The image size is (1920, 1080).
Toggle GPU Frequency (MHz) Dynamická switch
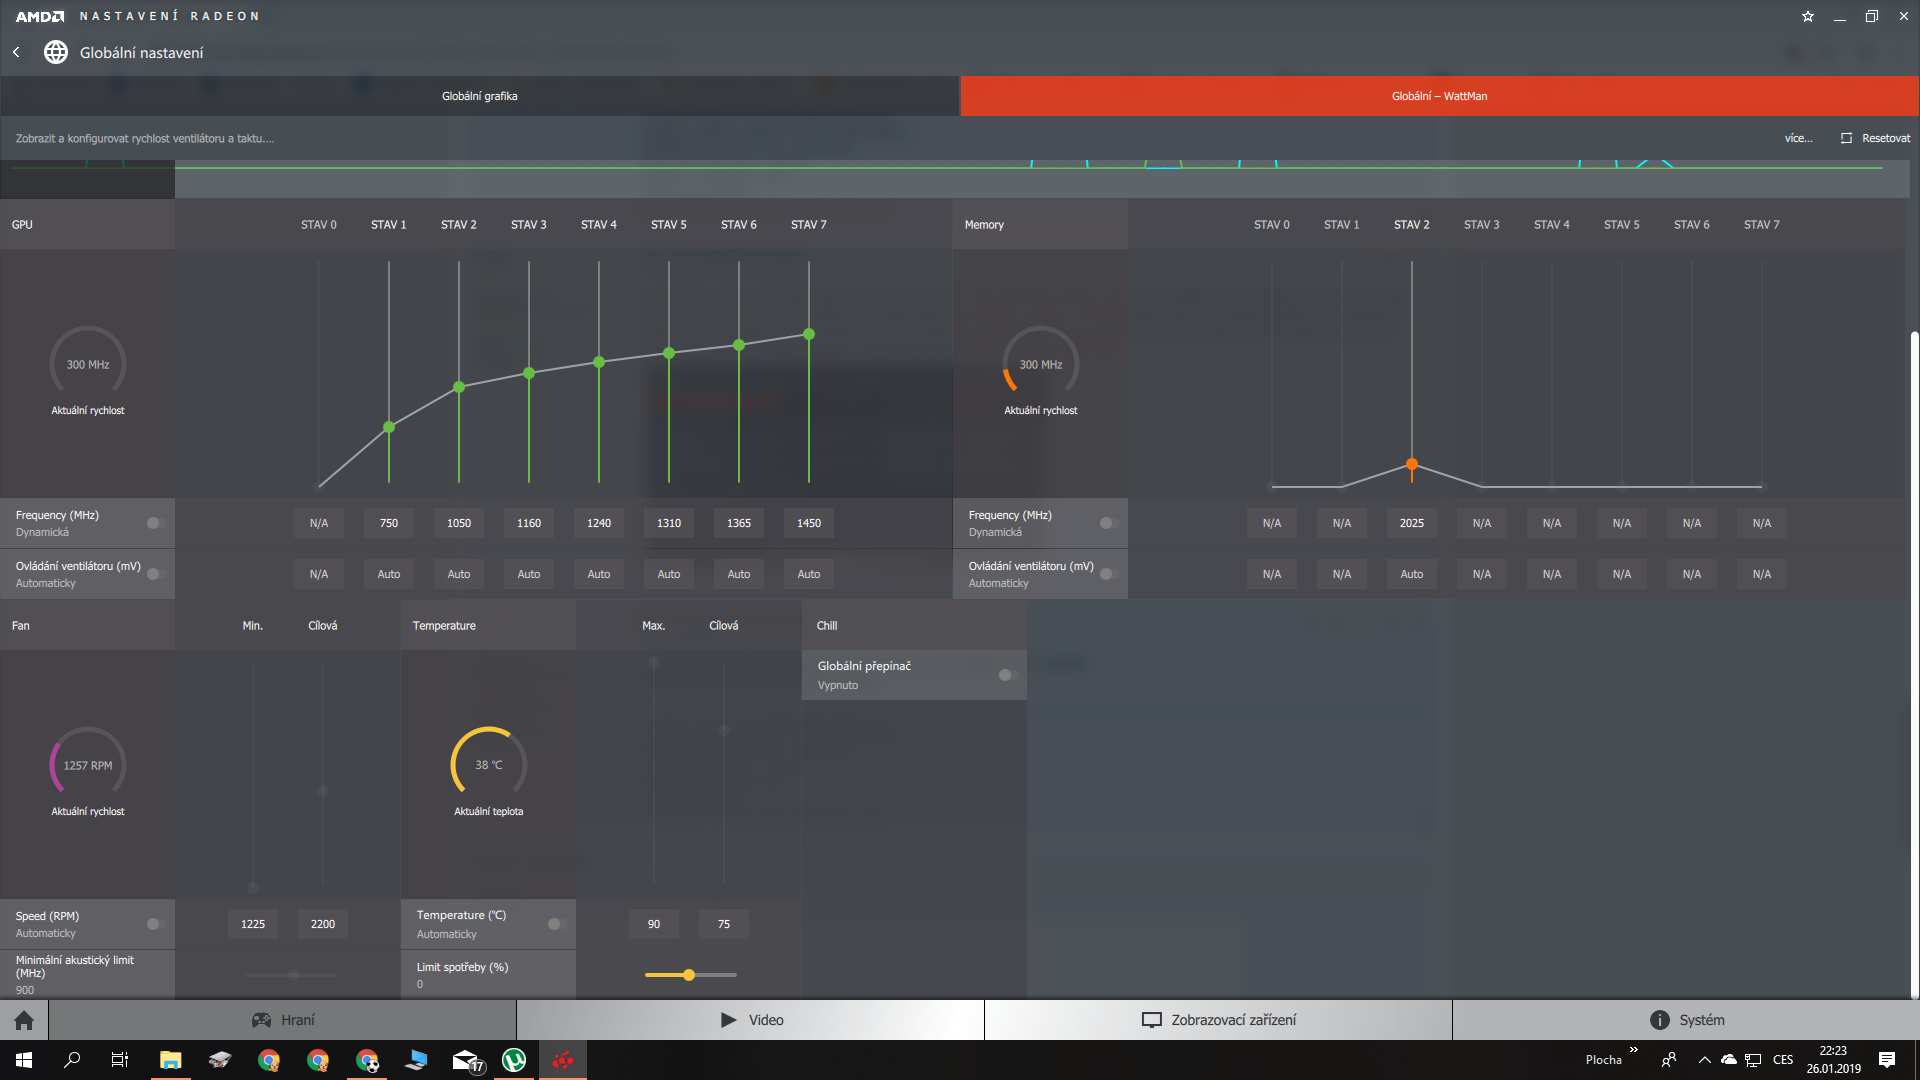pyautogui.click(x=155, y=523)
